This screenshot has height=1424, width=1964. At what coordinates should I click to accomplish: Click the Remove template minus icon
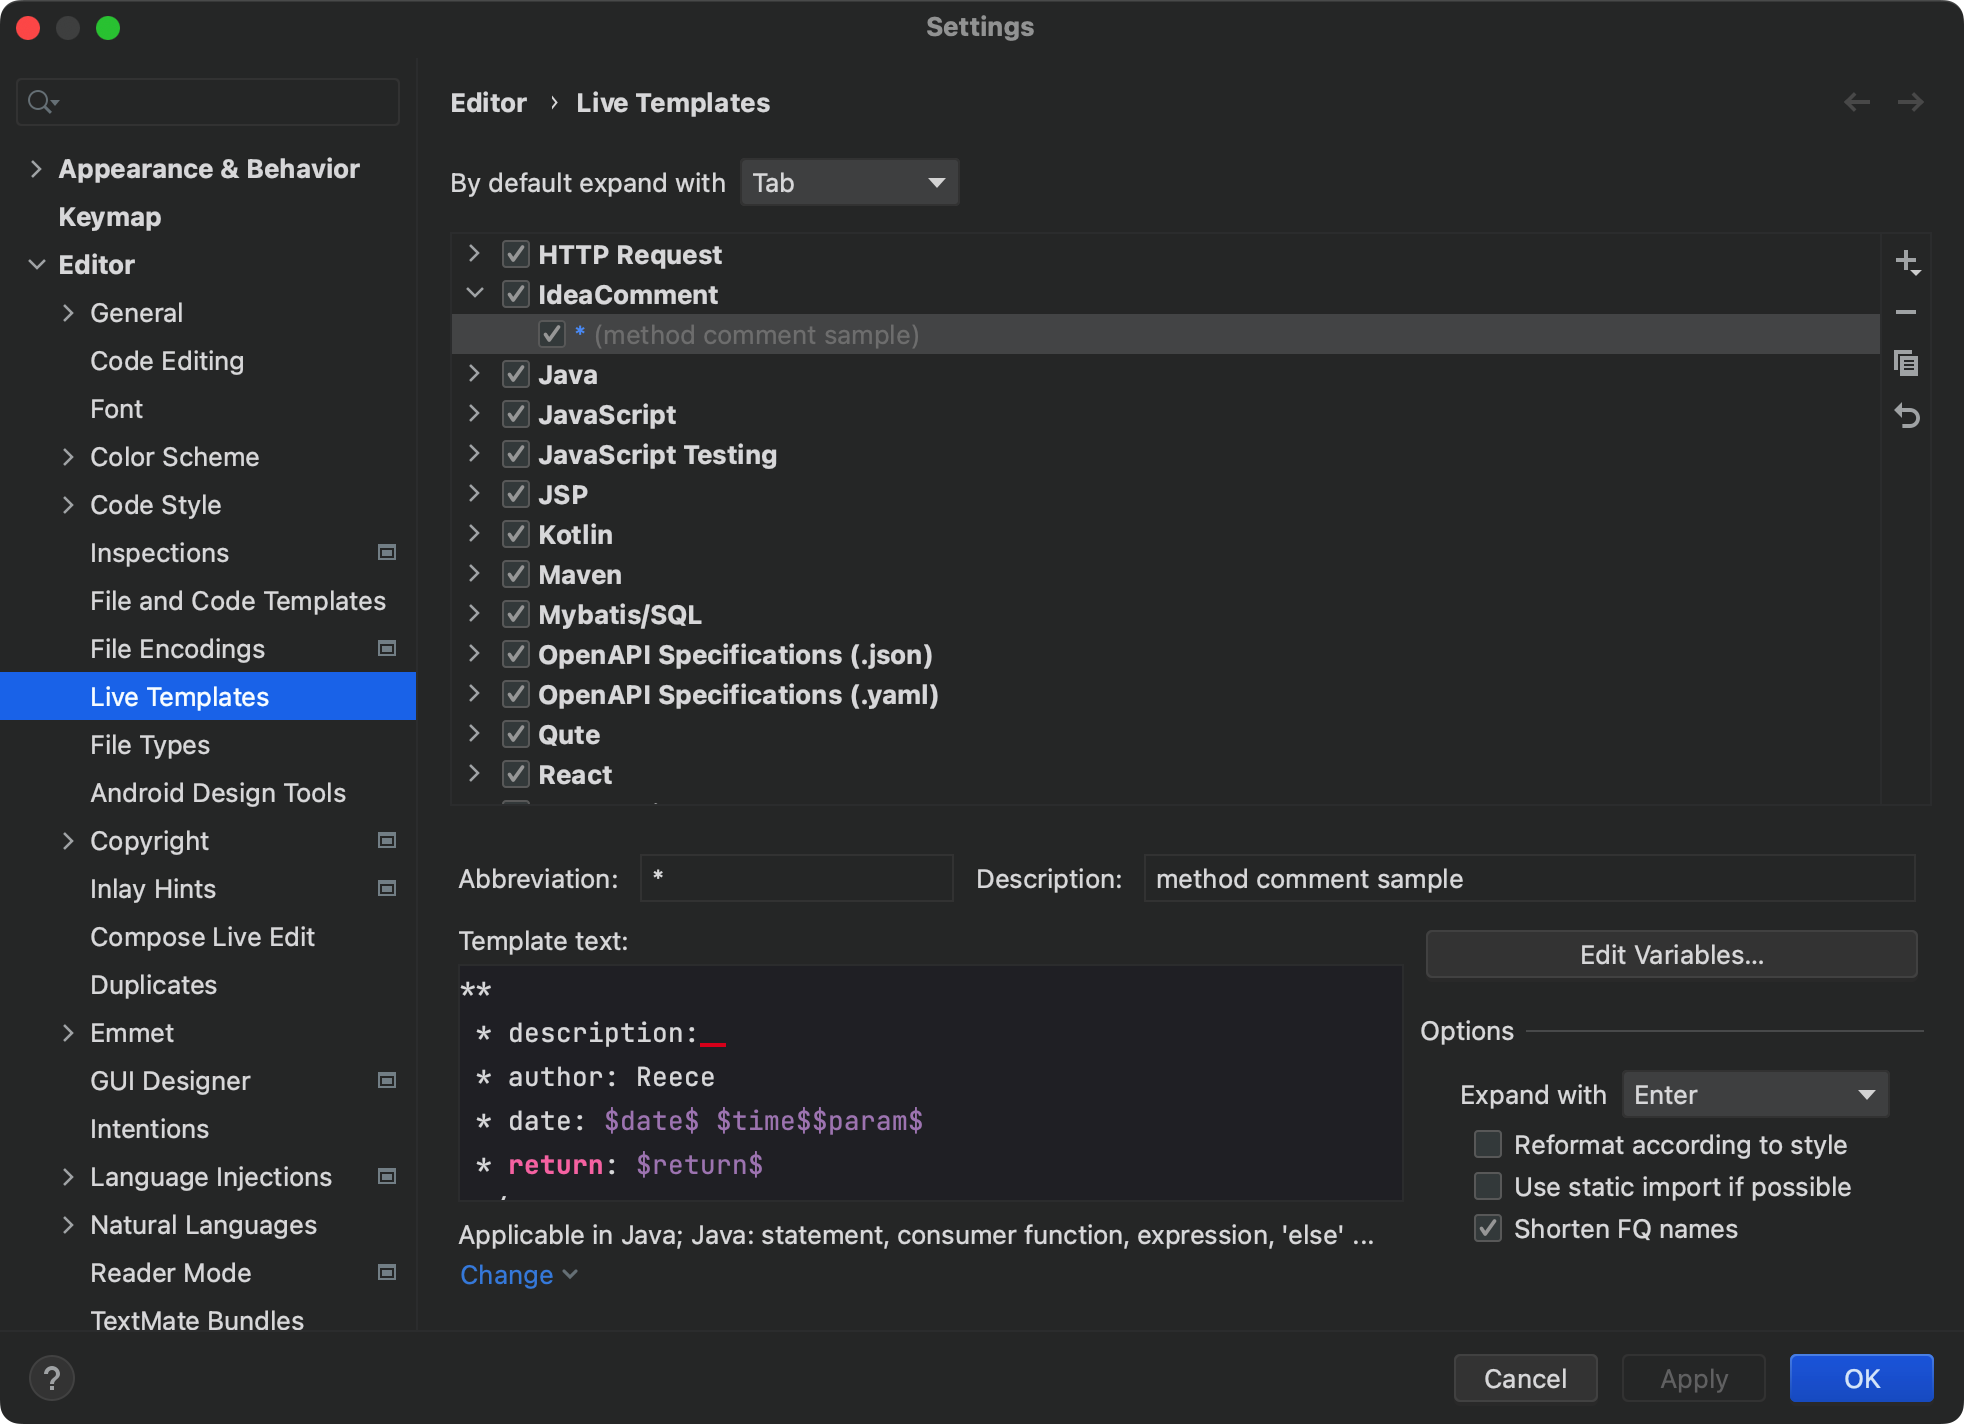click(1906, 312)
